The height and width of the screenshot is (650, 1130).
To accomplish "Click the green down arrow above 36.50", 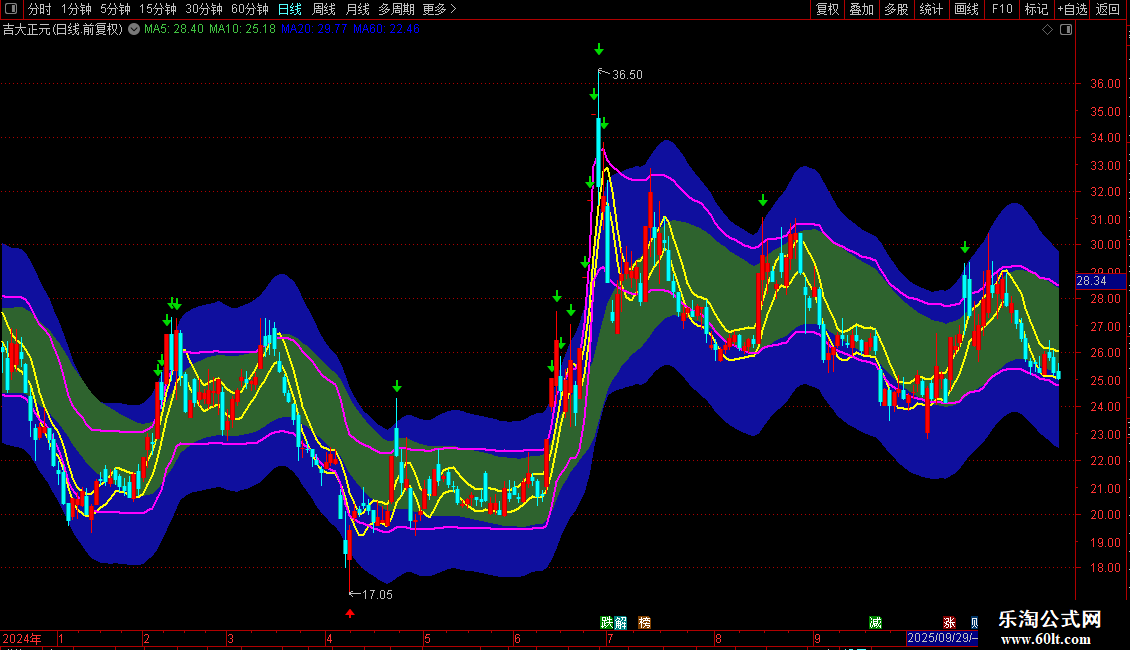I will click(598, 49).
